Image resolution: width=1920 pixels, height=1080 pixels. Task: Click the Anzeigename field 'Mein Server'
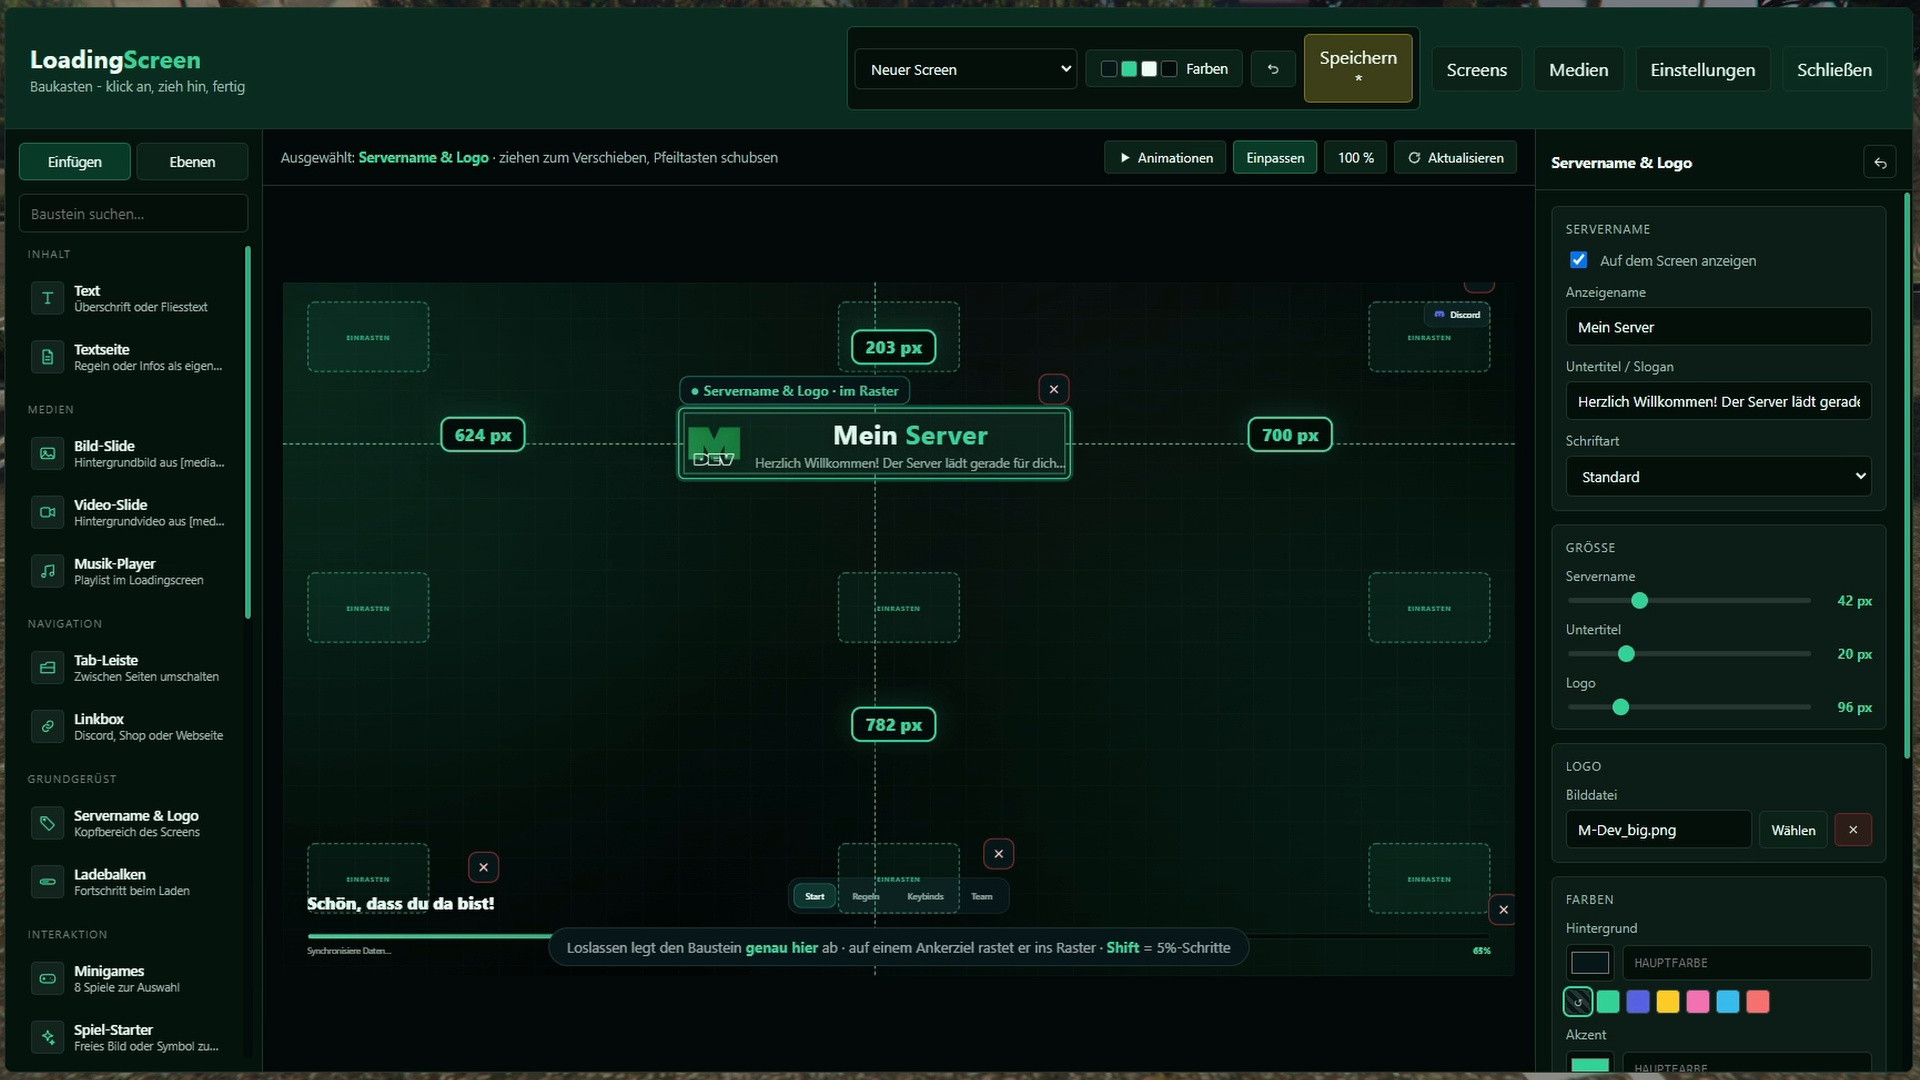[1718, 327]
